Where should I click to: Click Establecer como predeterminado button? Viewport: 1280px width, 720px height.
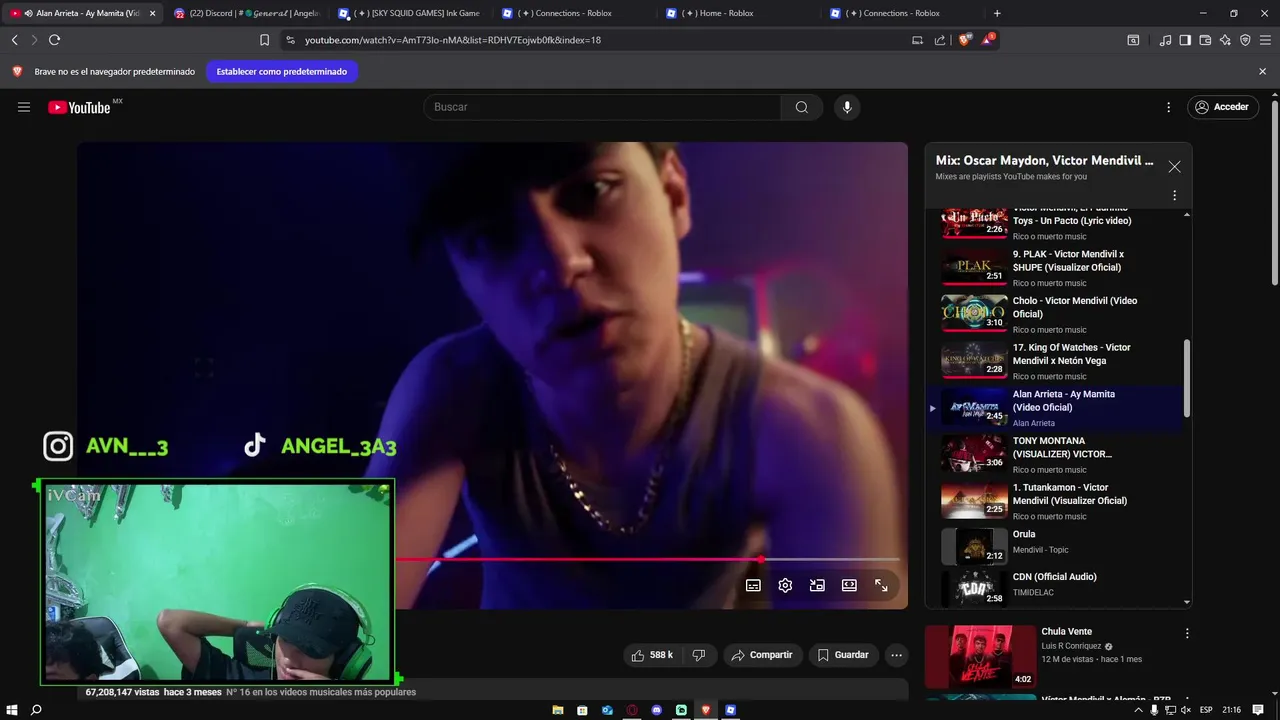(282, 72)
